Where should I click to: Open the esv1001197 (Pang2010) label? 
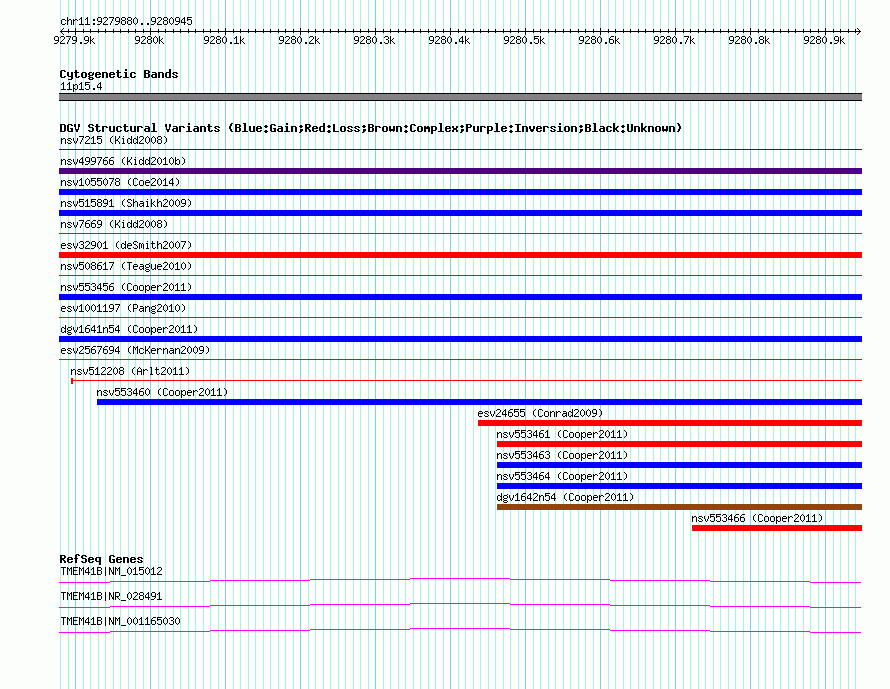point(123,308)
